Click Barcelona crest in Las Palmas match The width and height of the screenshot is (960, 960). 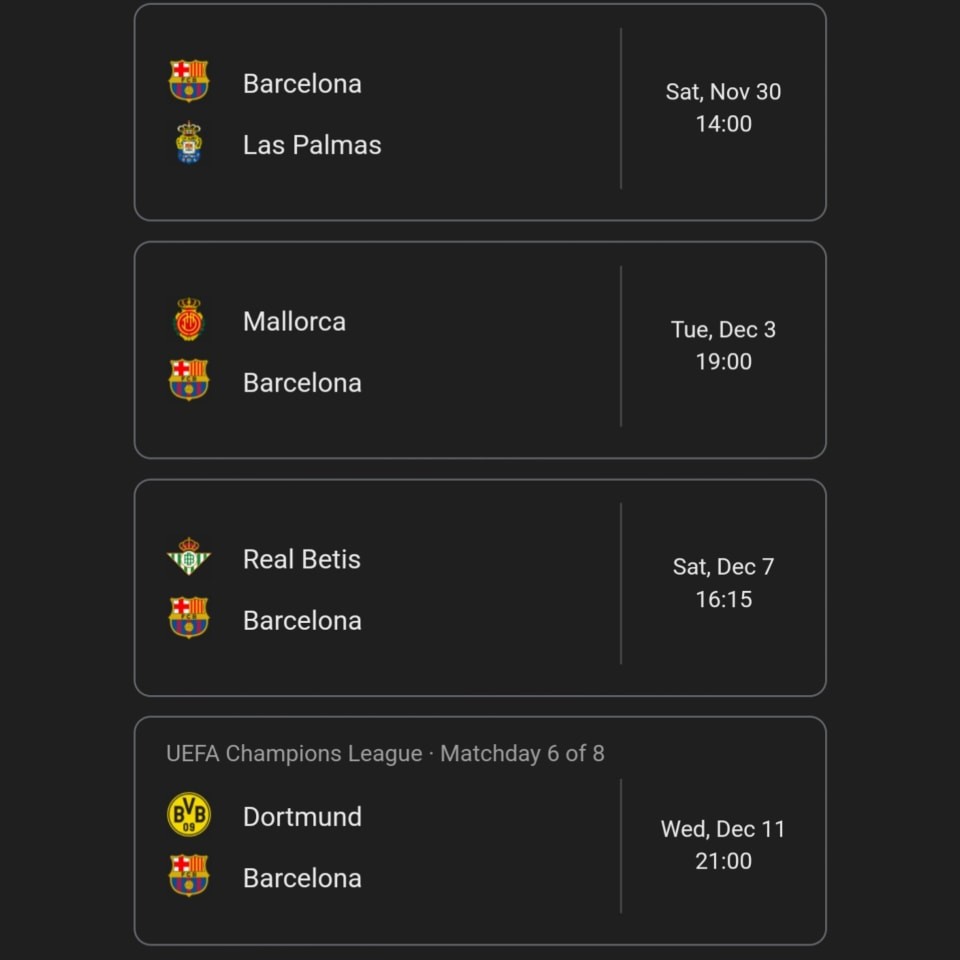point(189,81)
